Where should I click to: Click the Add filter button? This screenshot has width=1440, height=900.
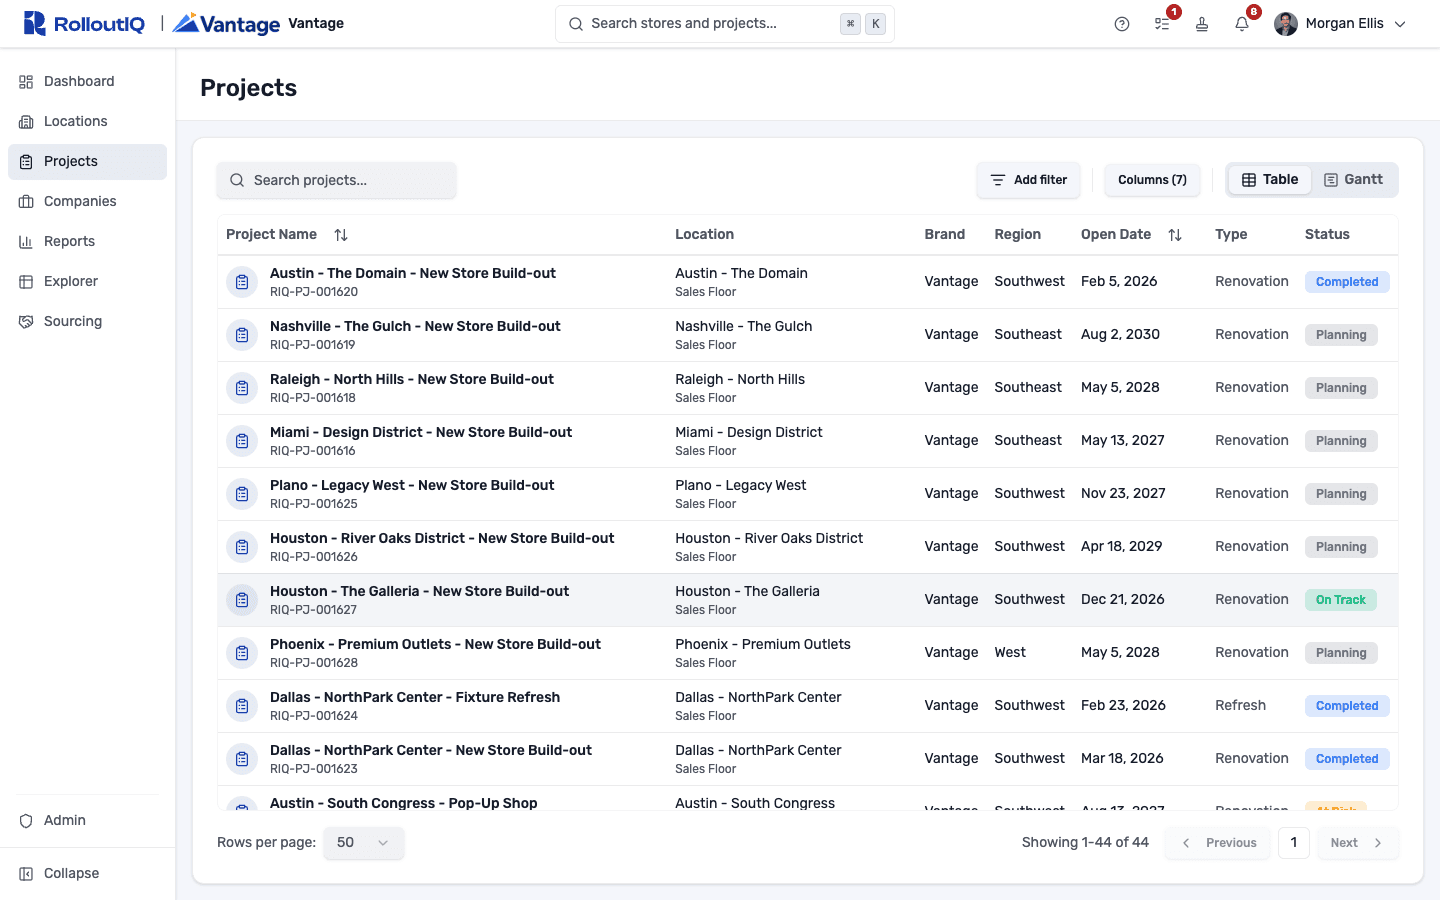(1028, 180)
